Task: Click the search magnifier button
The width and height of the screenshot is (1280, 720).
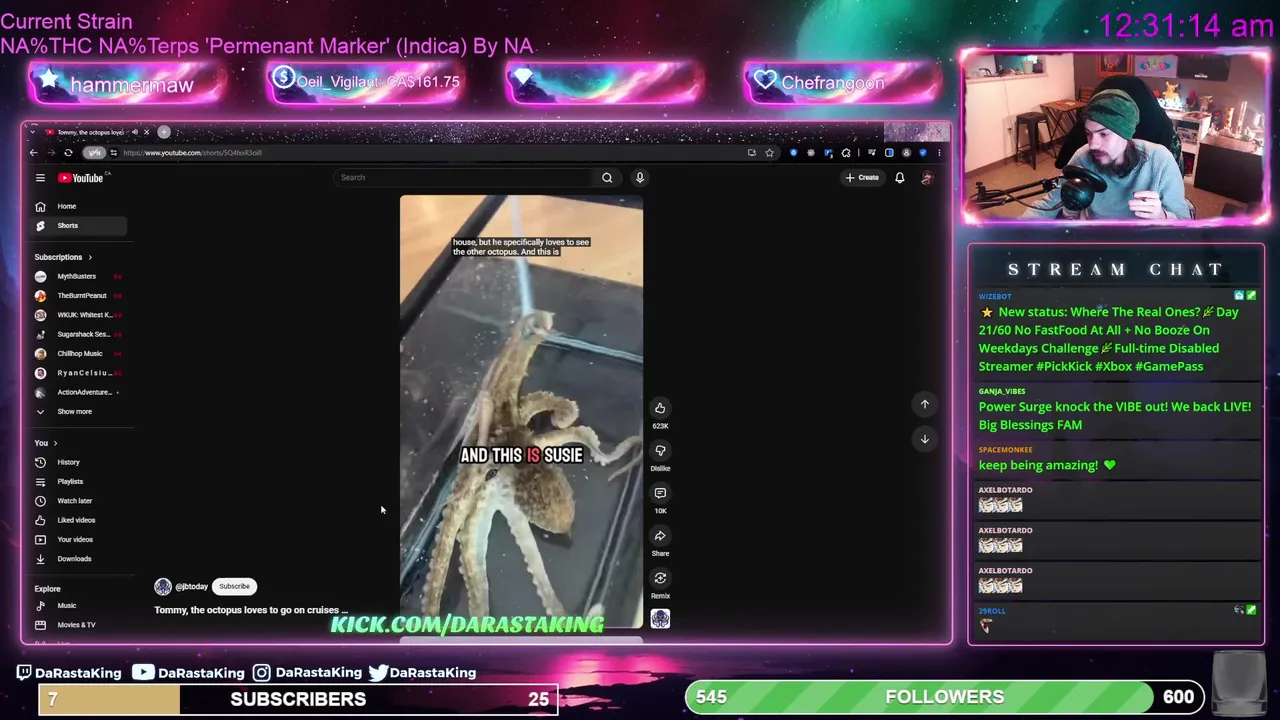Action: pos(607,178)
